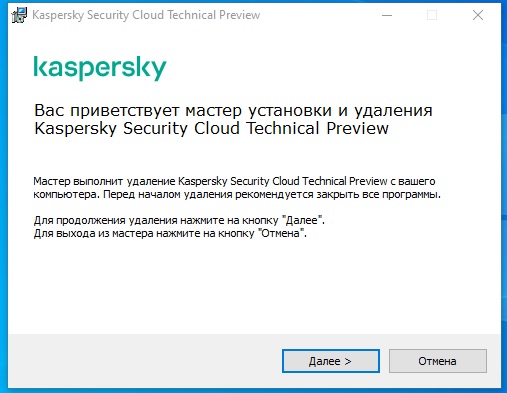The height and width of the screenshot is (393, 507).
Task: Click the heading's 'Kaspersky Security Cloud Technical Preview' line
Action: [212, 129]
